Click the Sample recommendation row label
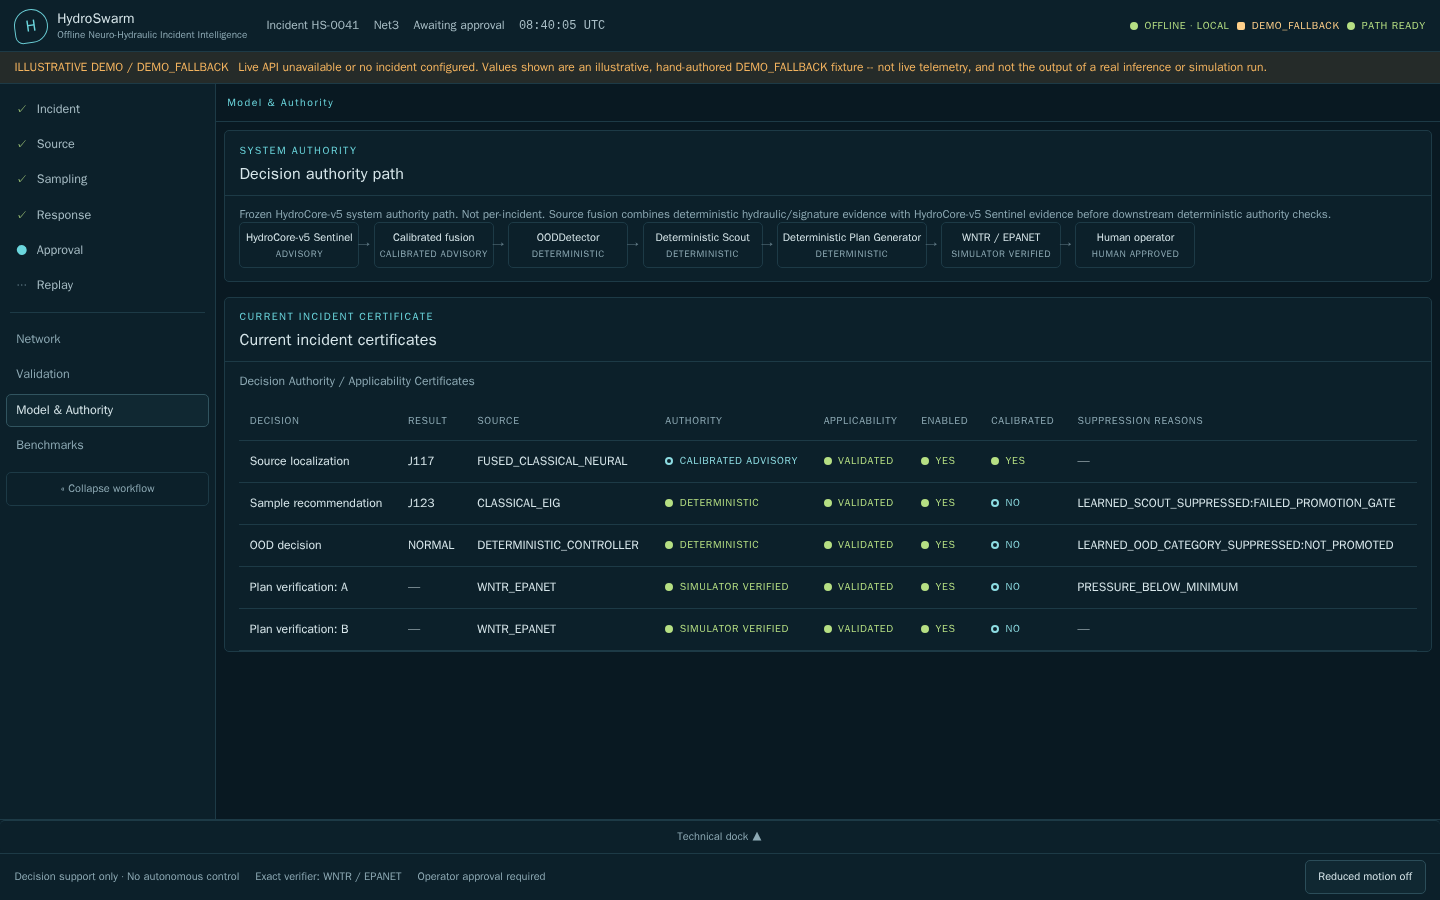This screenshot has width=1440, height=900. coord(316,503)
